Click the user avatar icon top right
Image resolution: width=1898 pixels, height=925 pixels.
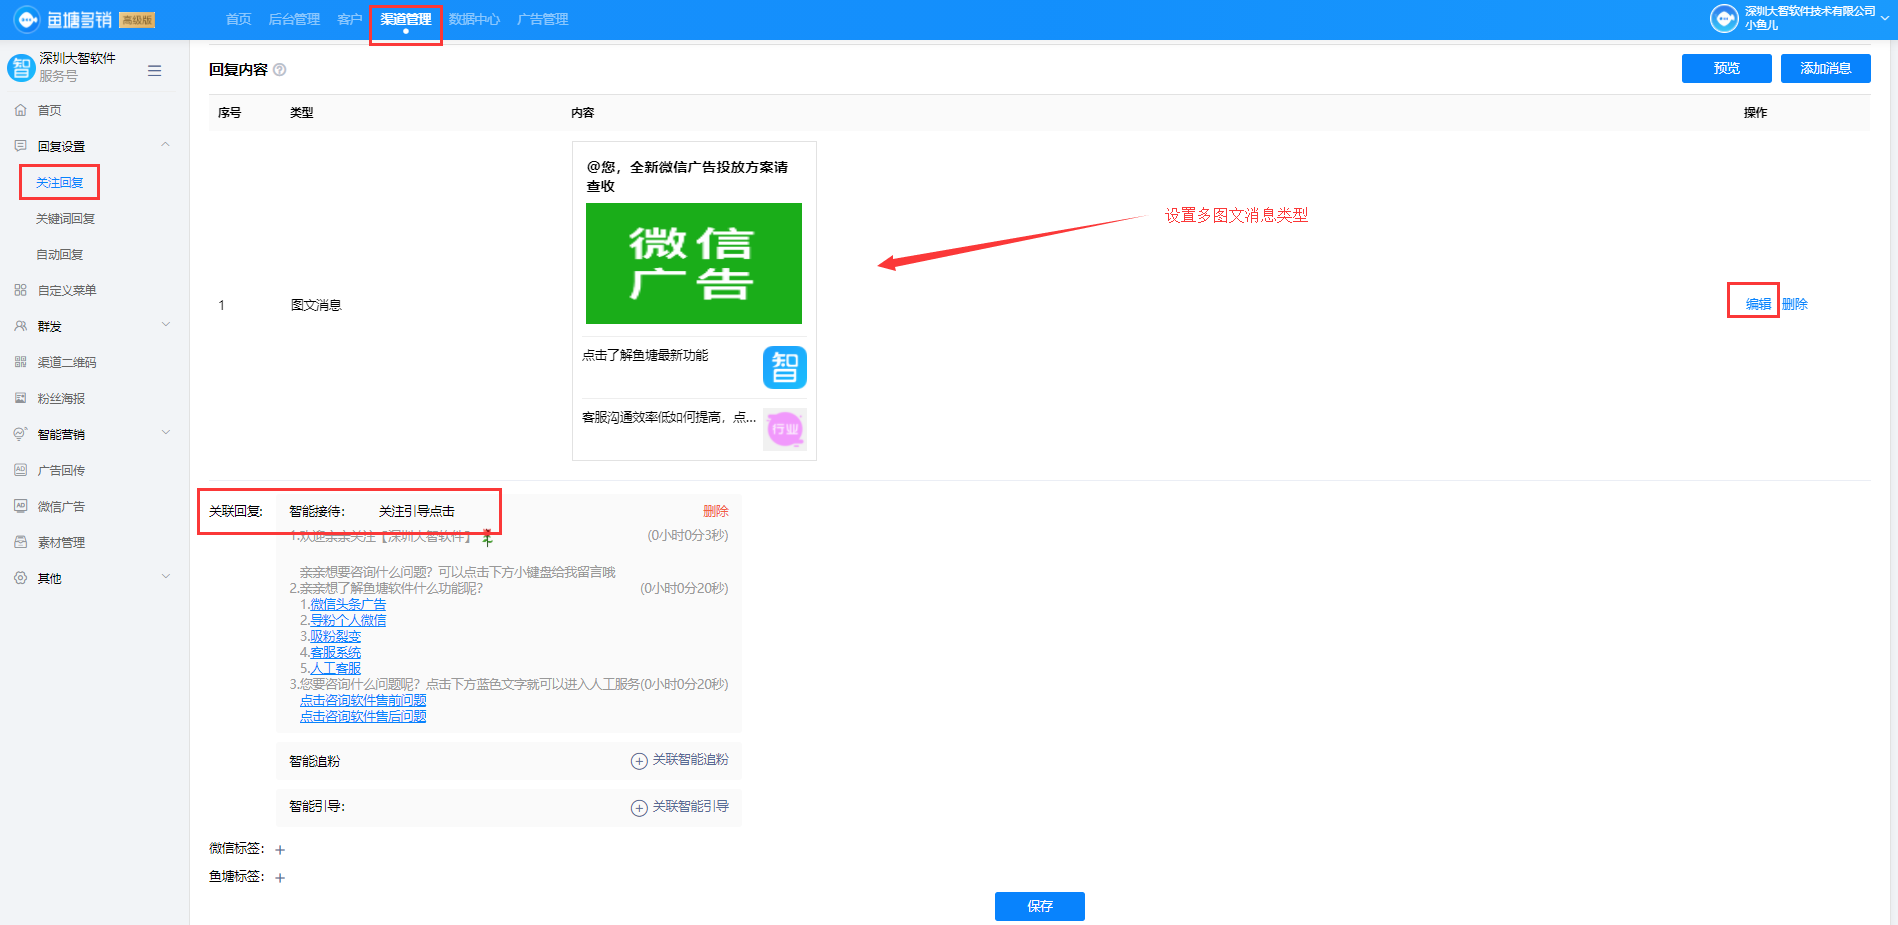(x=1724, y=18)
